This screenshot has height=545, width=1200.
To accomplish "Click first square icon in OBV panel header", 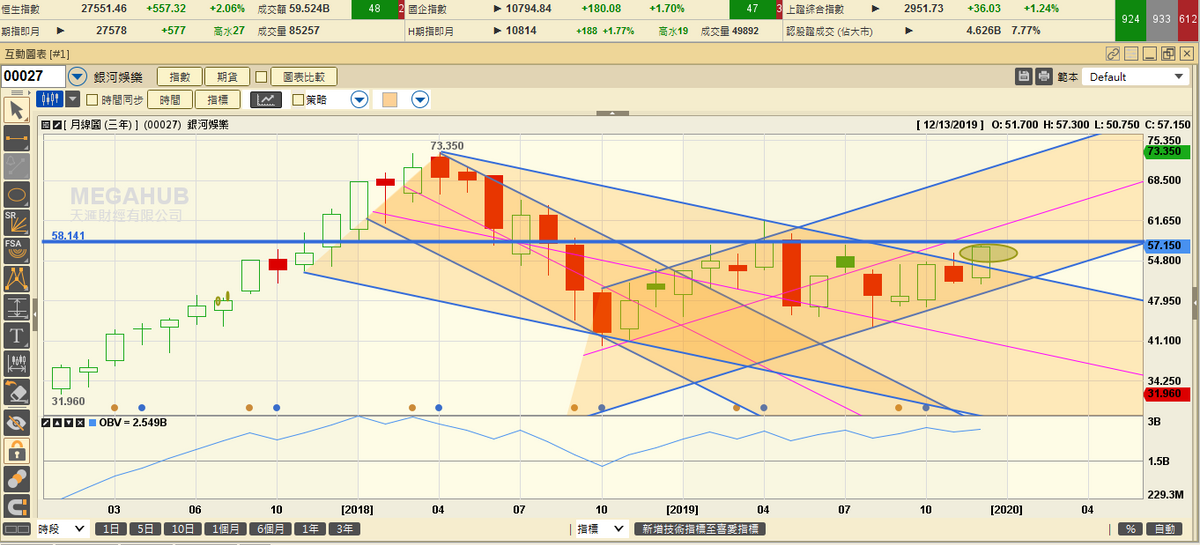I will coord(46,423).
